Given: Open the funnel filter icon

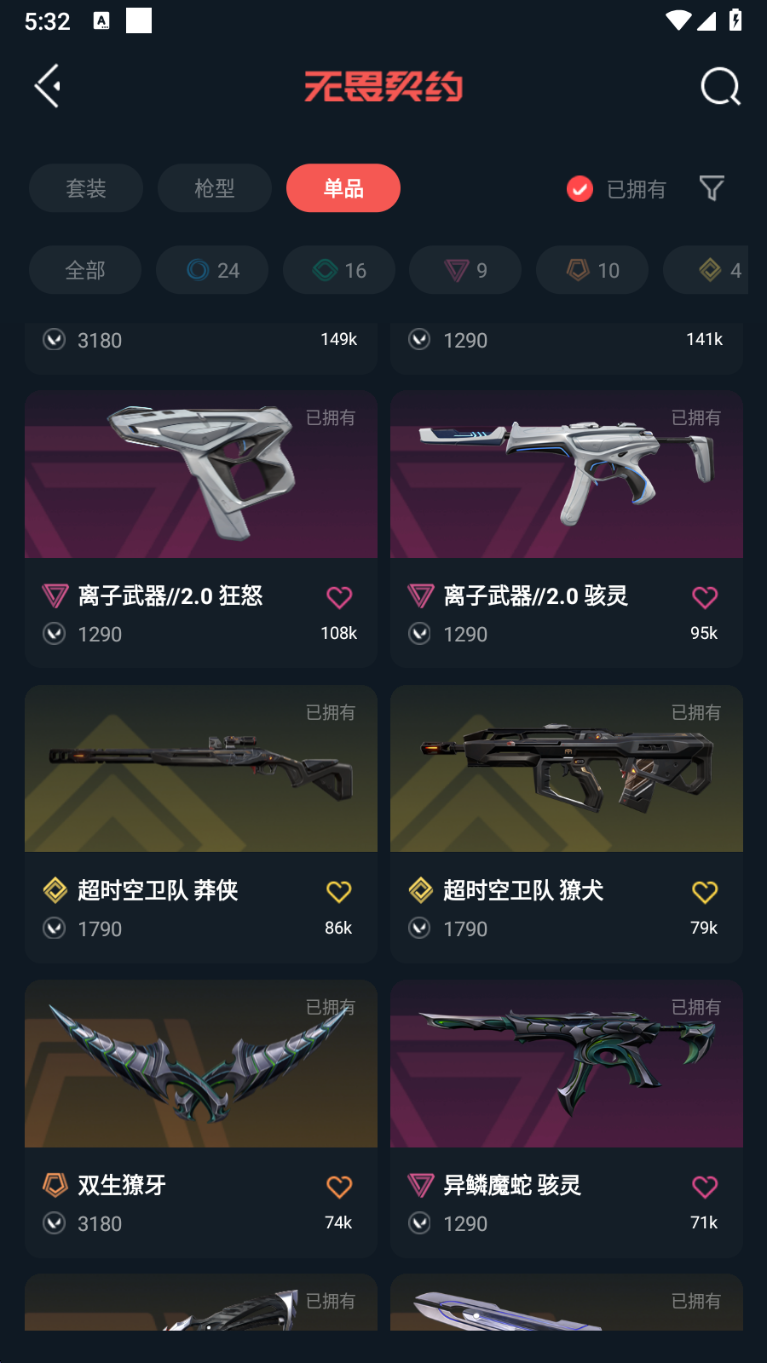Looking at the screenshot, I should [711, 188].
